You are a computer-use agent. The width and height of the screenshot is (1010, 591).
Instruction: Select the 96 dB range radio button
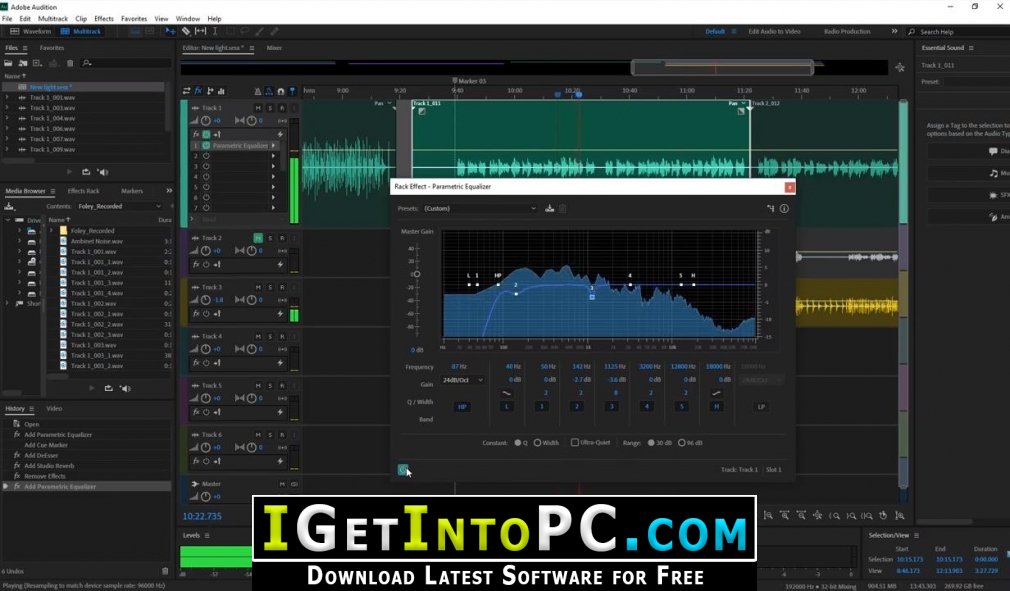(x=681, y=443)
